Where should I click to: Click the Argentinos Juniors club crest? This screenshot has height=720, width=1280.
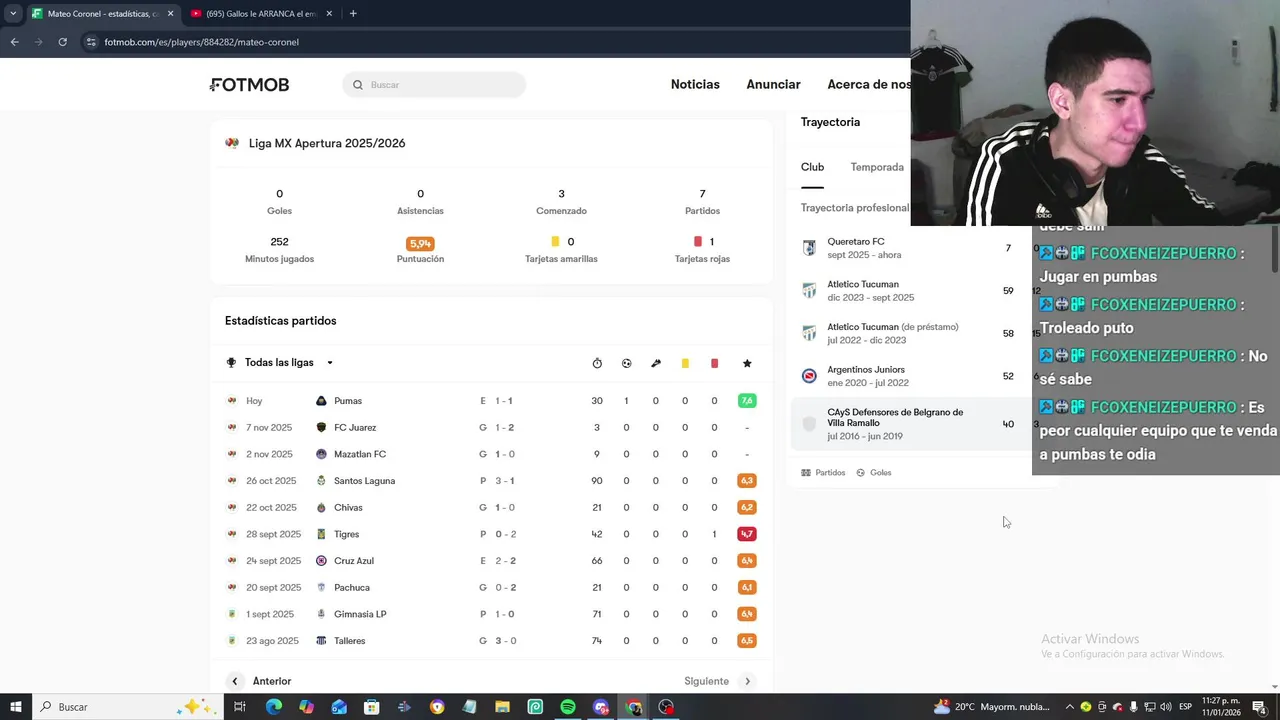click(x=809, y=376)
